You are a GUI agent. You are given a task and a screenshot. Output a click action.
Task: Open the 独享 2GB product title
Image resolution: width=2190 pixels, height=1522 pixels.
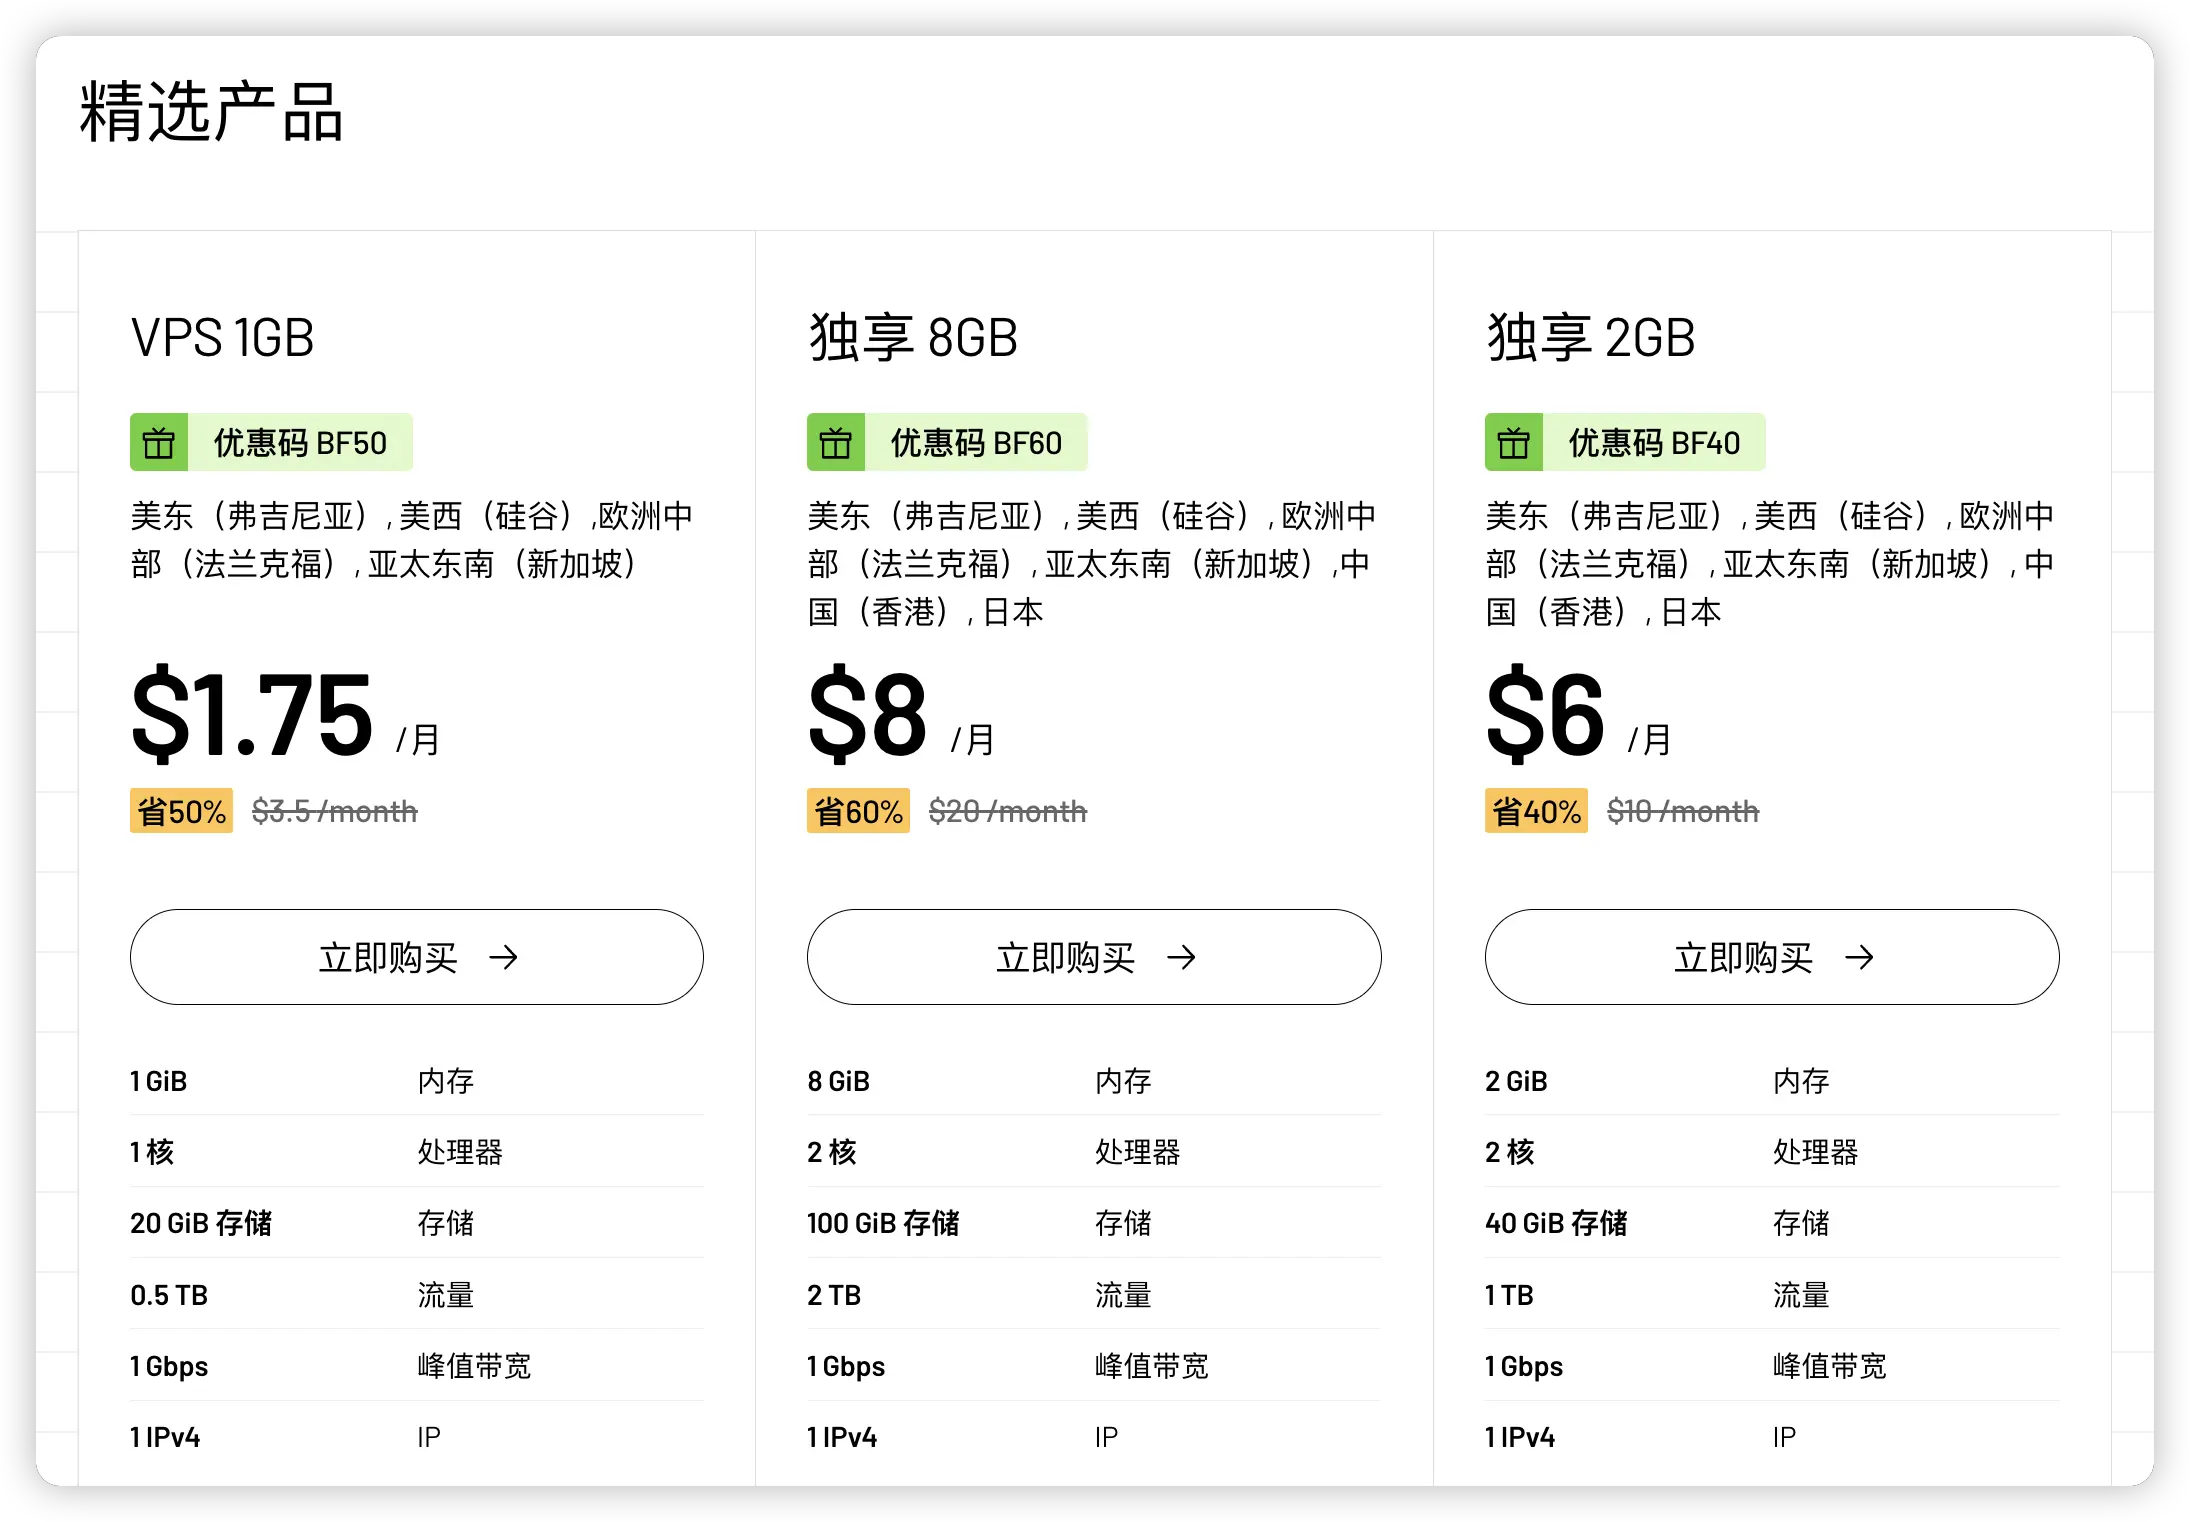pos(1591,338)
